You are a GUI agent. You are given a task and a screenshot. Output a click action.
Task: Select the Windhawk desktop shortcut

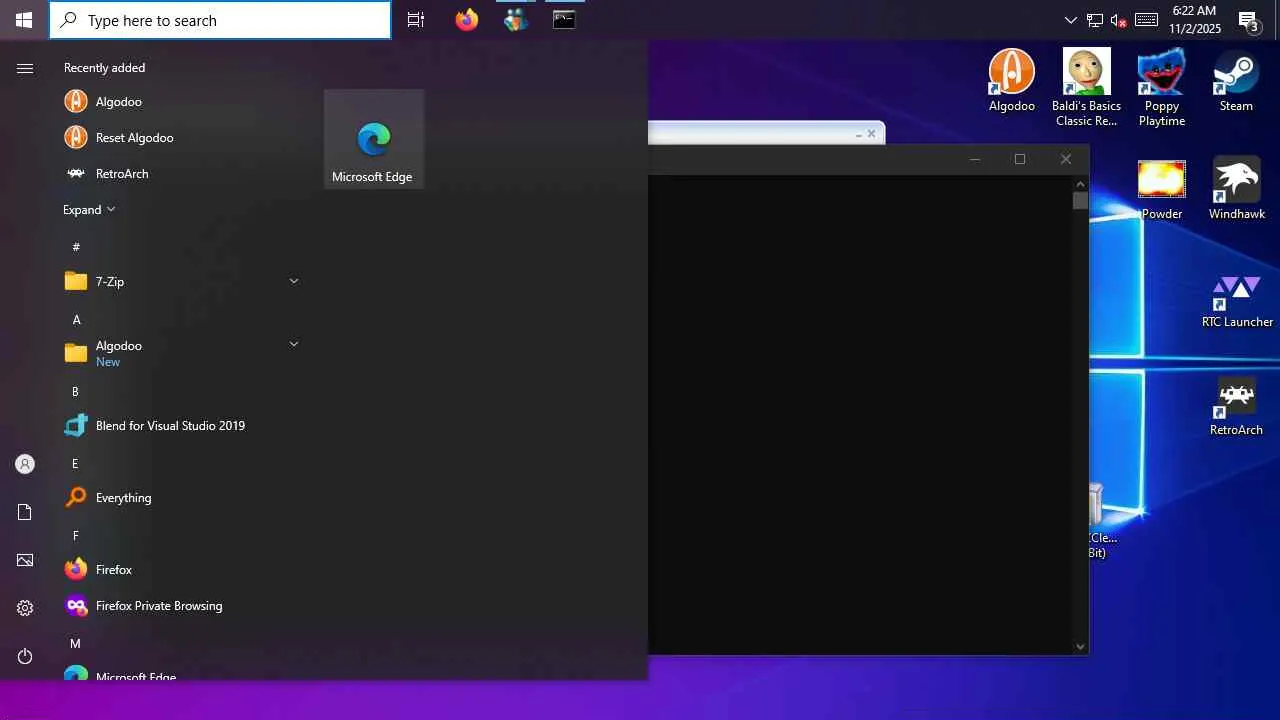click(1236, 190)
